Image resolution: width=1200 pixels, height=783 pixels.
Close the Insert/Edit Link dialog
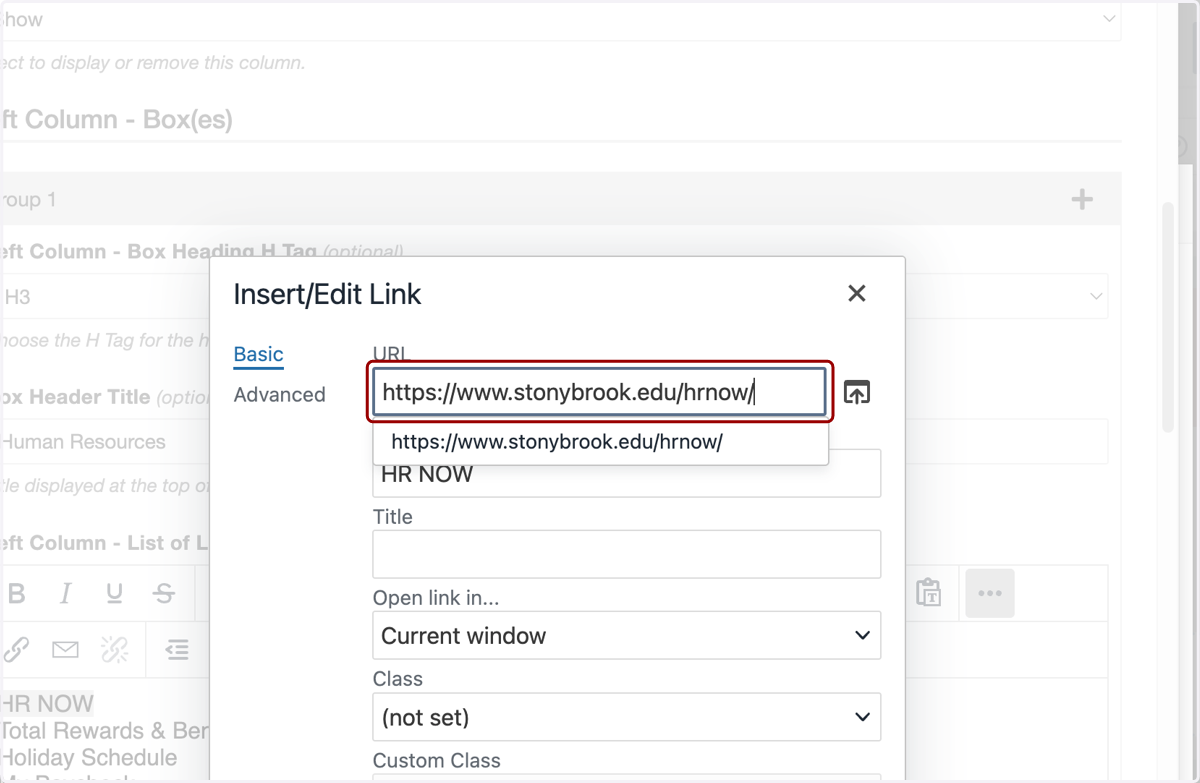click(x=856, y=293)
